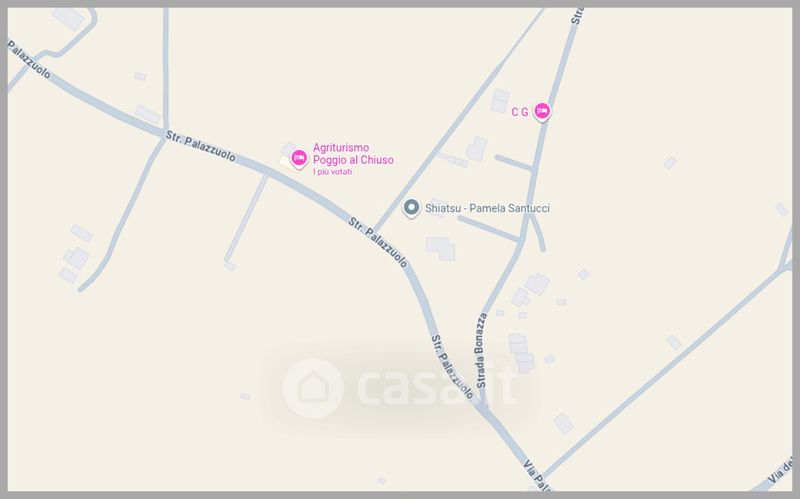Viewport: 800px width, 499px height.
Task: Click the Str. Palazzuolo label beside Strada Bonazza
Action: [x=452, y=367]
